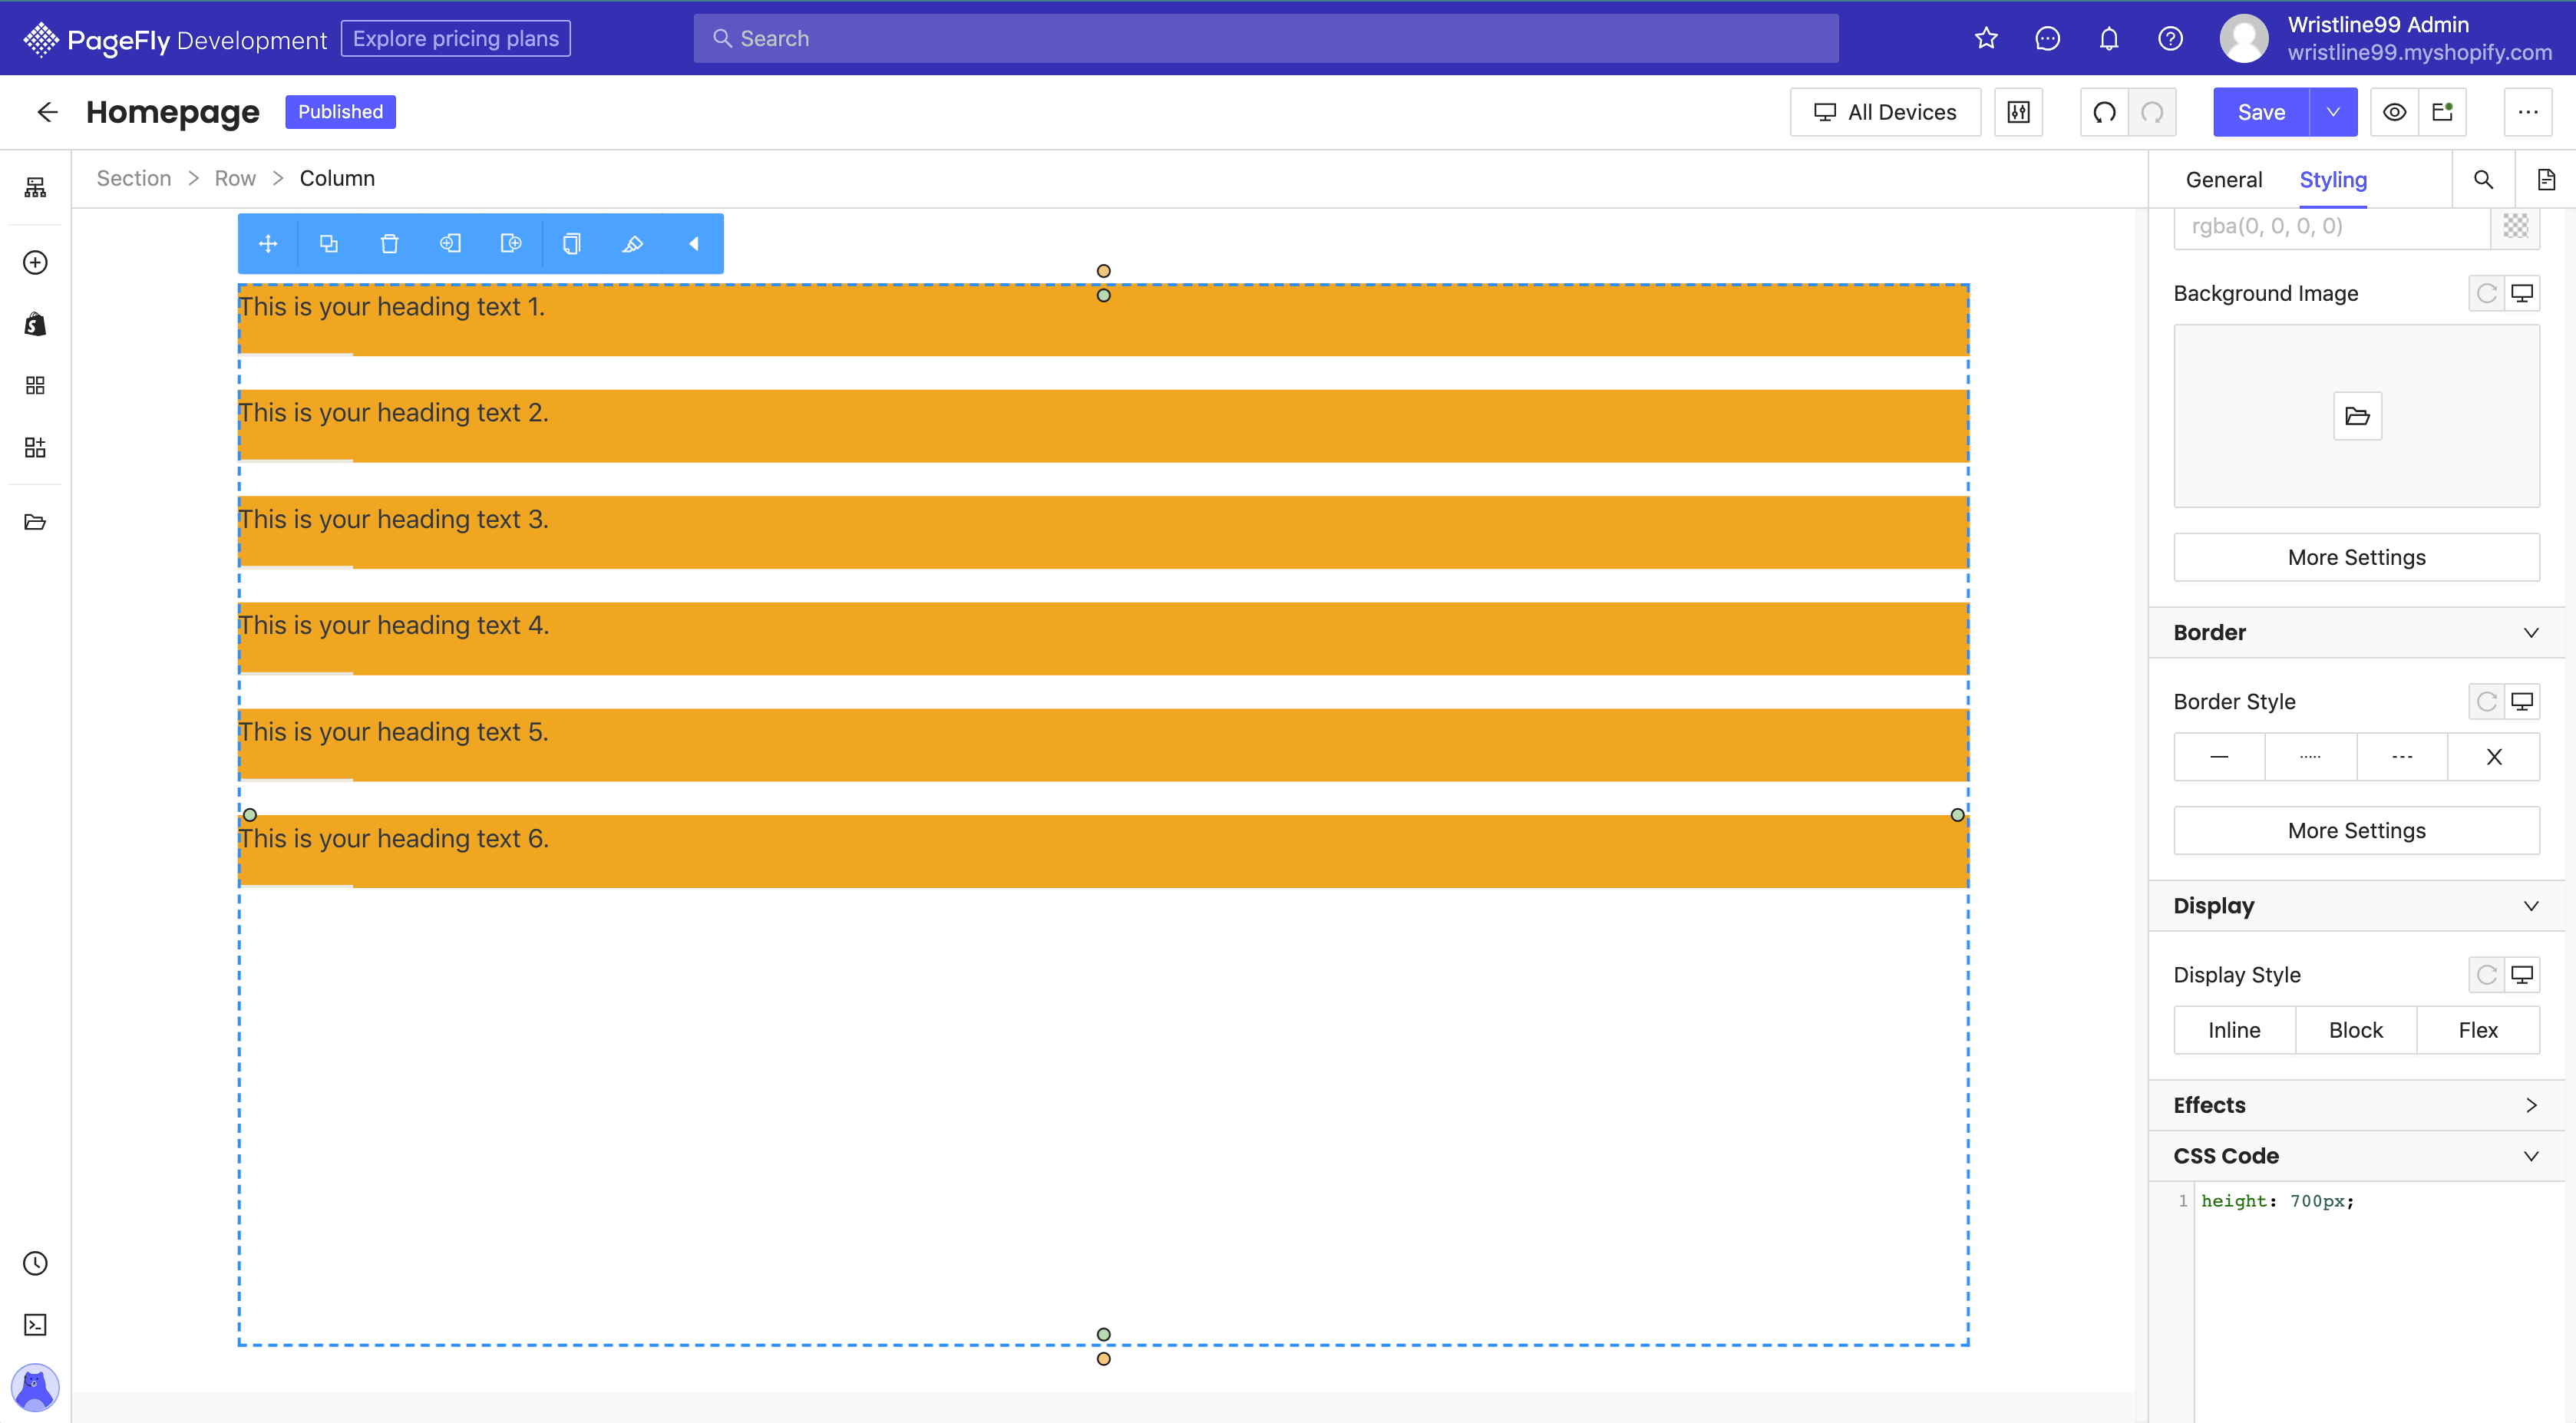Collapse the CSS Code section

[2356, 1155]
